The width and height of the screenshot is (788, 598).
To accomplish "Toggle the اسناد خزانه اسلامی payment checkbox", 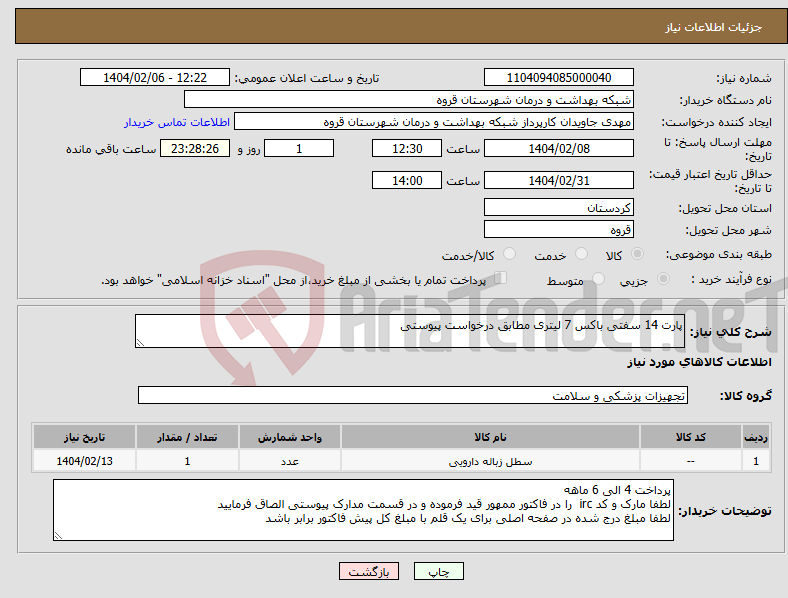I will pos(501,278).
